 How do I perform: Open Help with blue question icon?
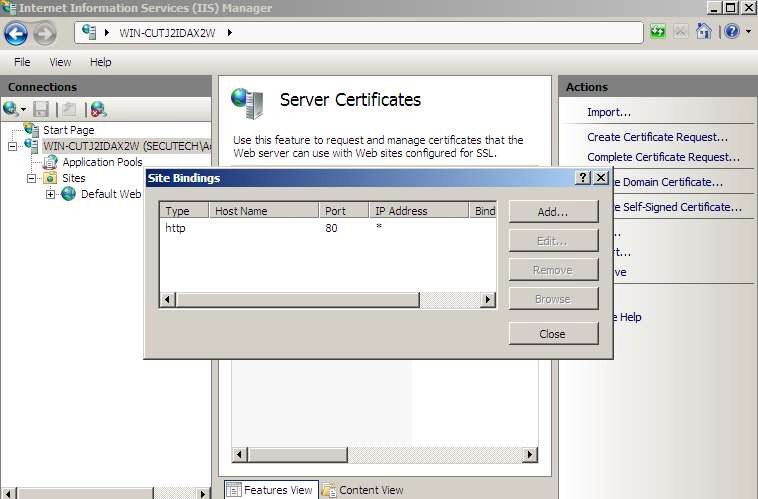coord(732,32)
